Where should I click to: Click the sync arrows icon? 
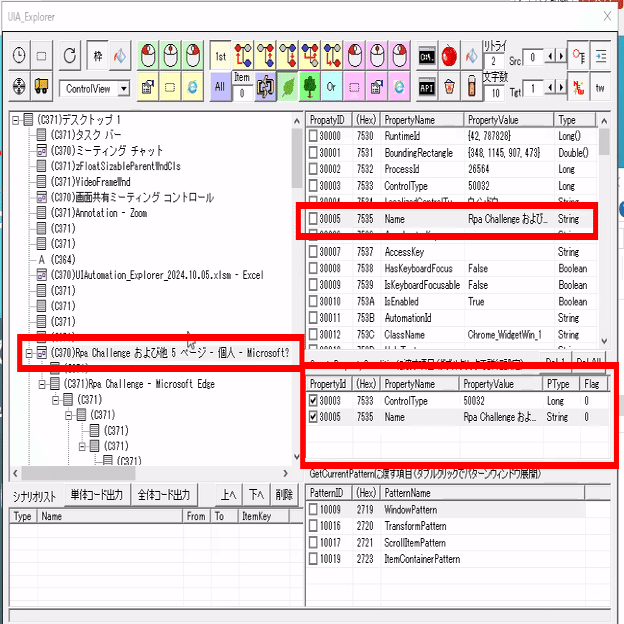click(265, 86)
